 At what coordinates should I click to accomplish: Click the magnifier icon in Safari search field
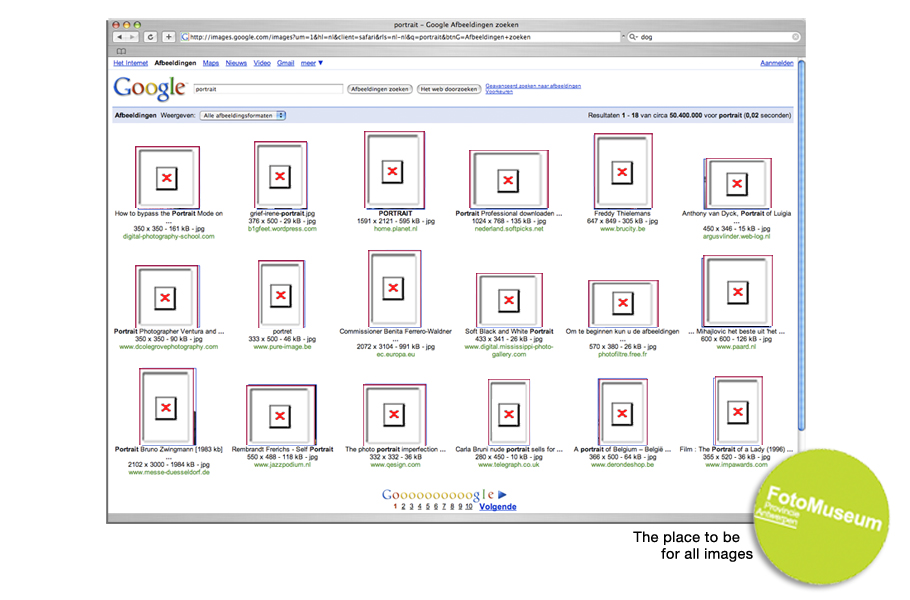tap(633, 37)
